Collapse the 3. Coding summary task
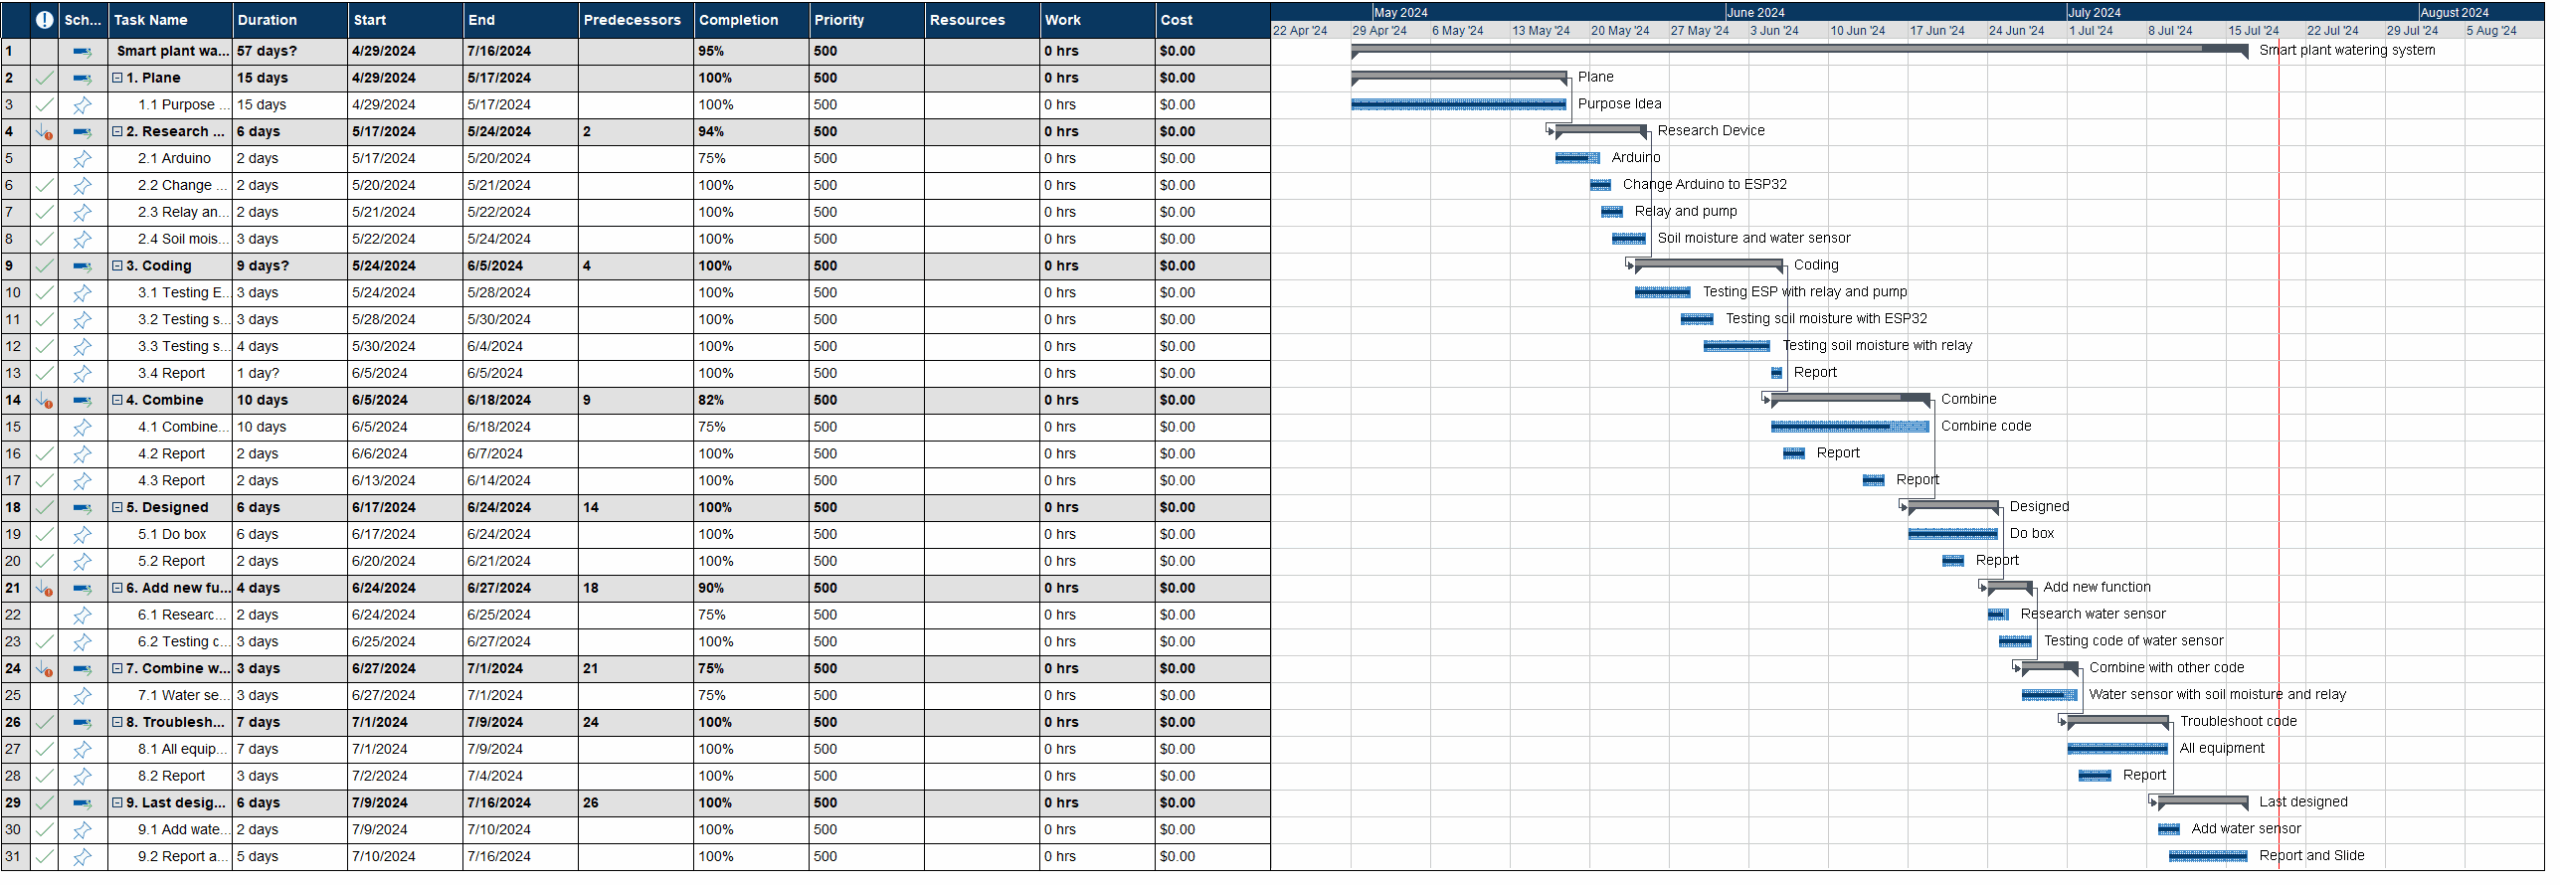Image resolution: width=2560 pixels, height=885 pixels. (x=117, y=267)
